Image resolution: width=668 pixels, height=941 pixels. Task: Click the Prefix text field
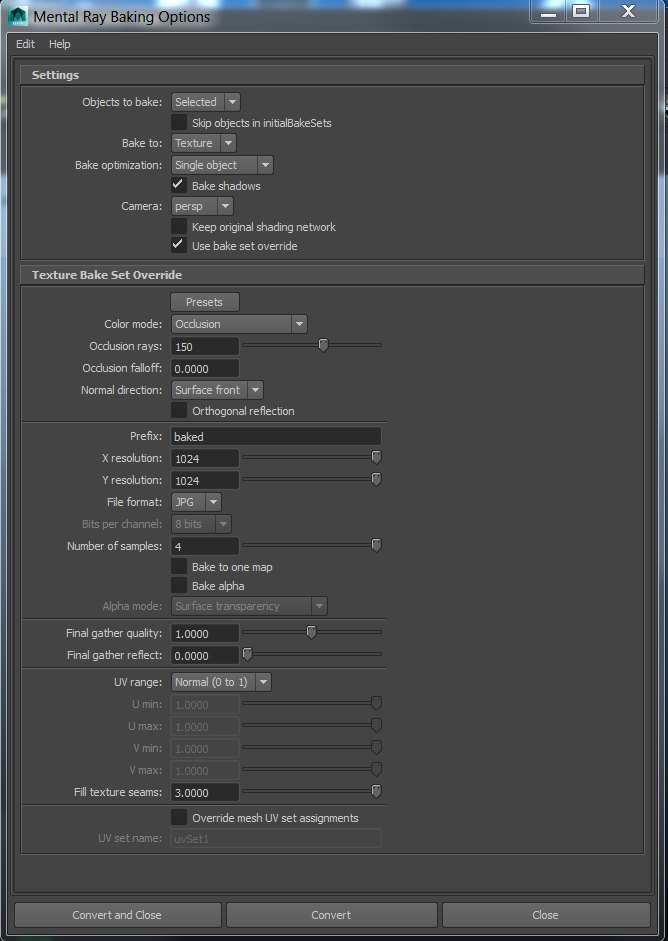(276, 436)
